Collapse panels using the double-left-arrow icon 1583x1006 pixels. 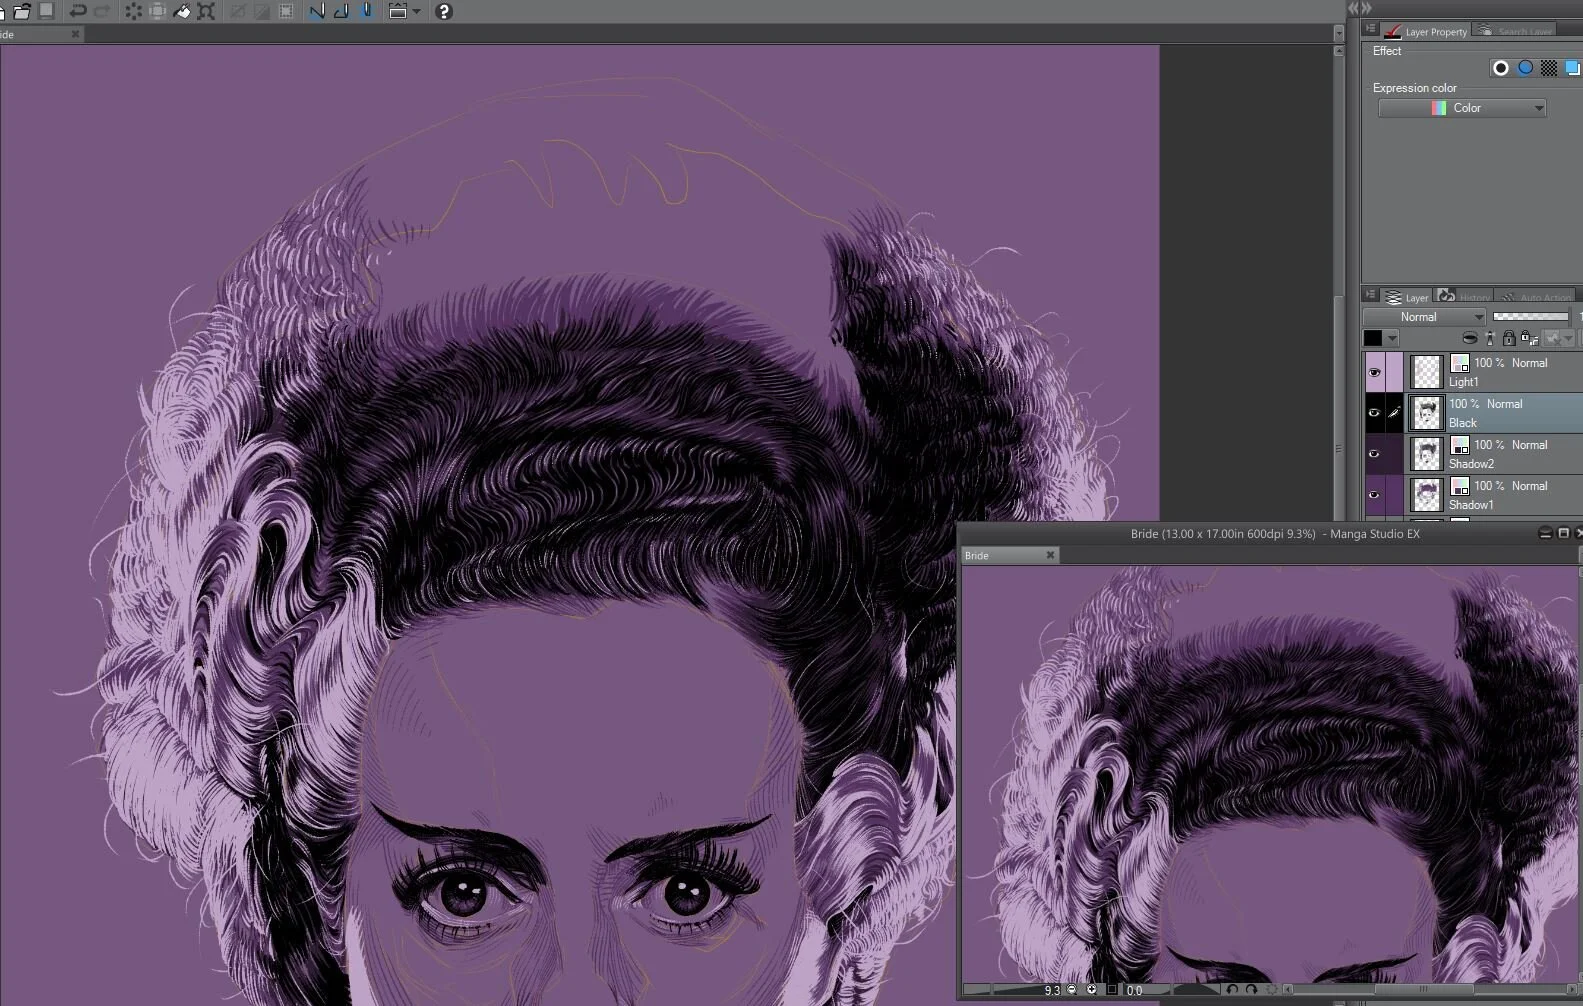pos(1353,8)
